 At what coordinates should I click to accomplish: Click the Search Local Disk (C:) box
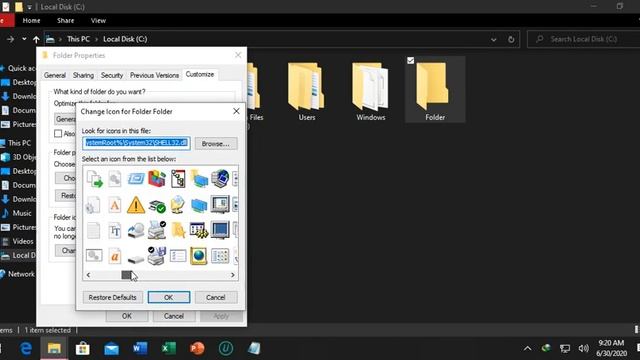tap(584, 39)
